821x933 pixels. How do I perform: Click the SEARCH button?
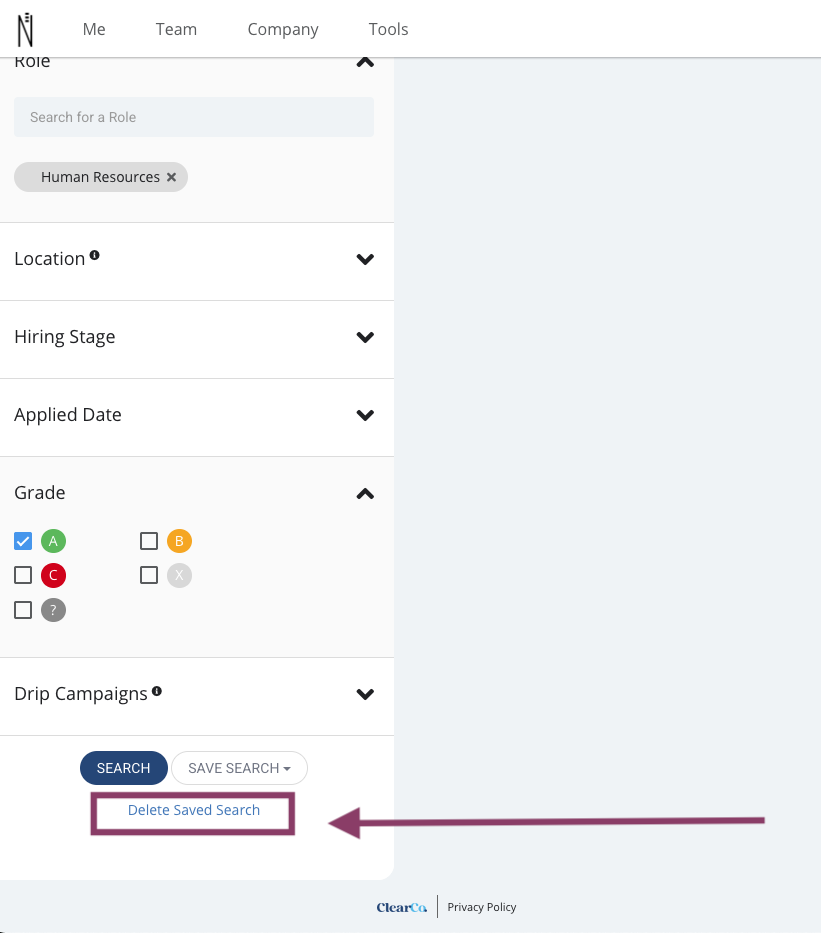(124, 768)
